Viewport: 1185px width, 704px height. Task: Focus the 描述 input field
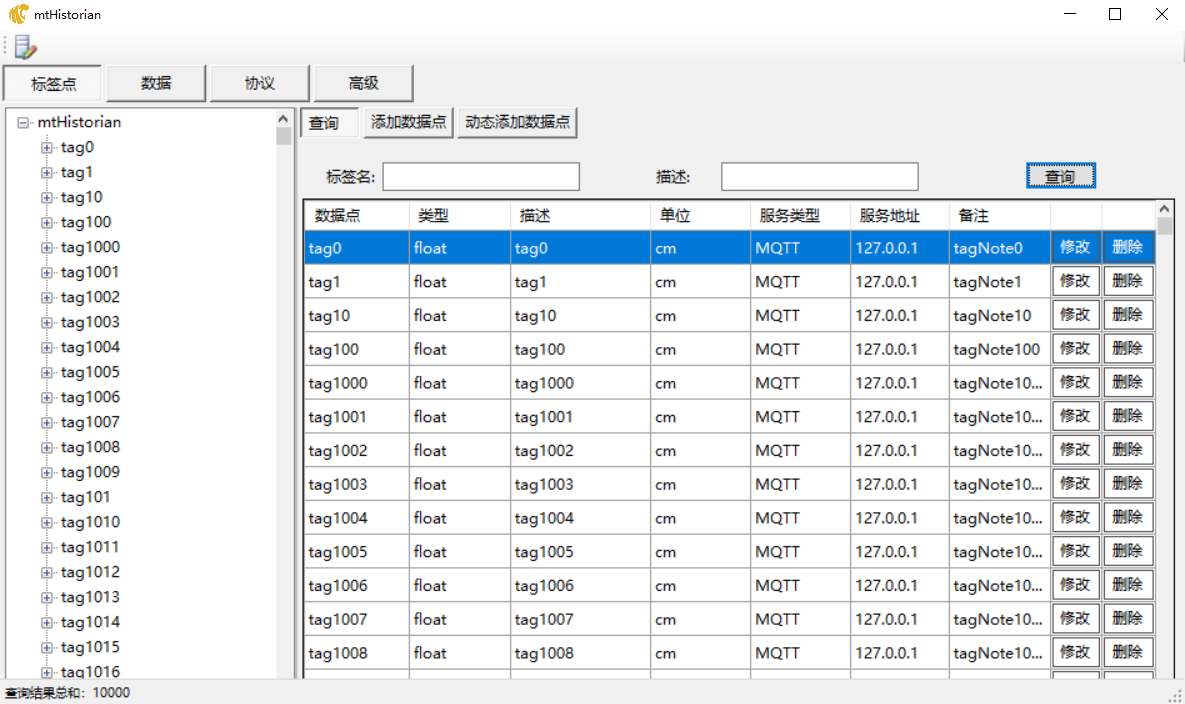tap(819, 177)
